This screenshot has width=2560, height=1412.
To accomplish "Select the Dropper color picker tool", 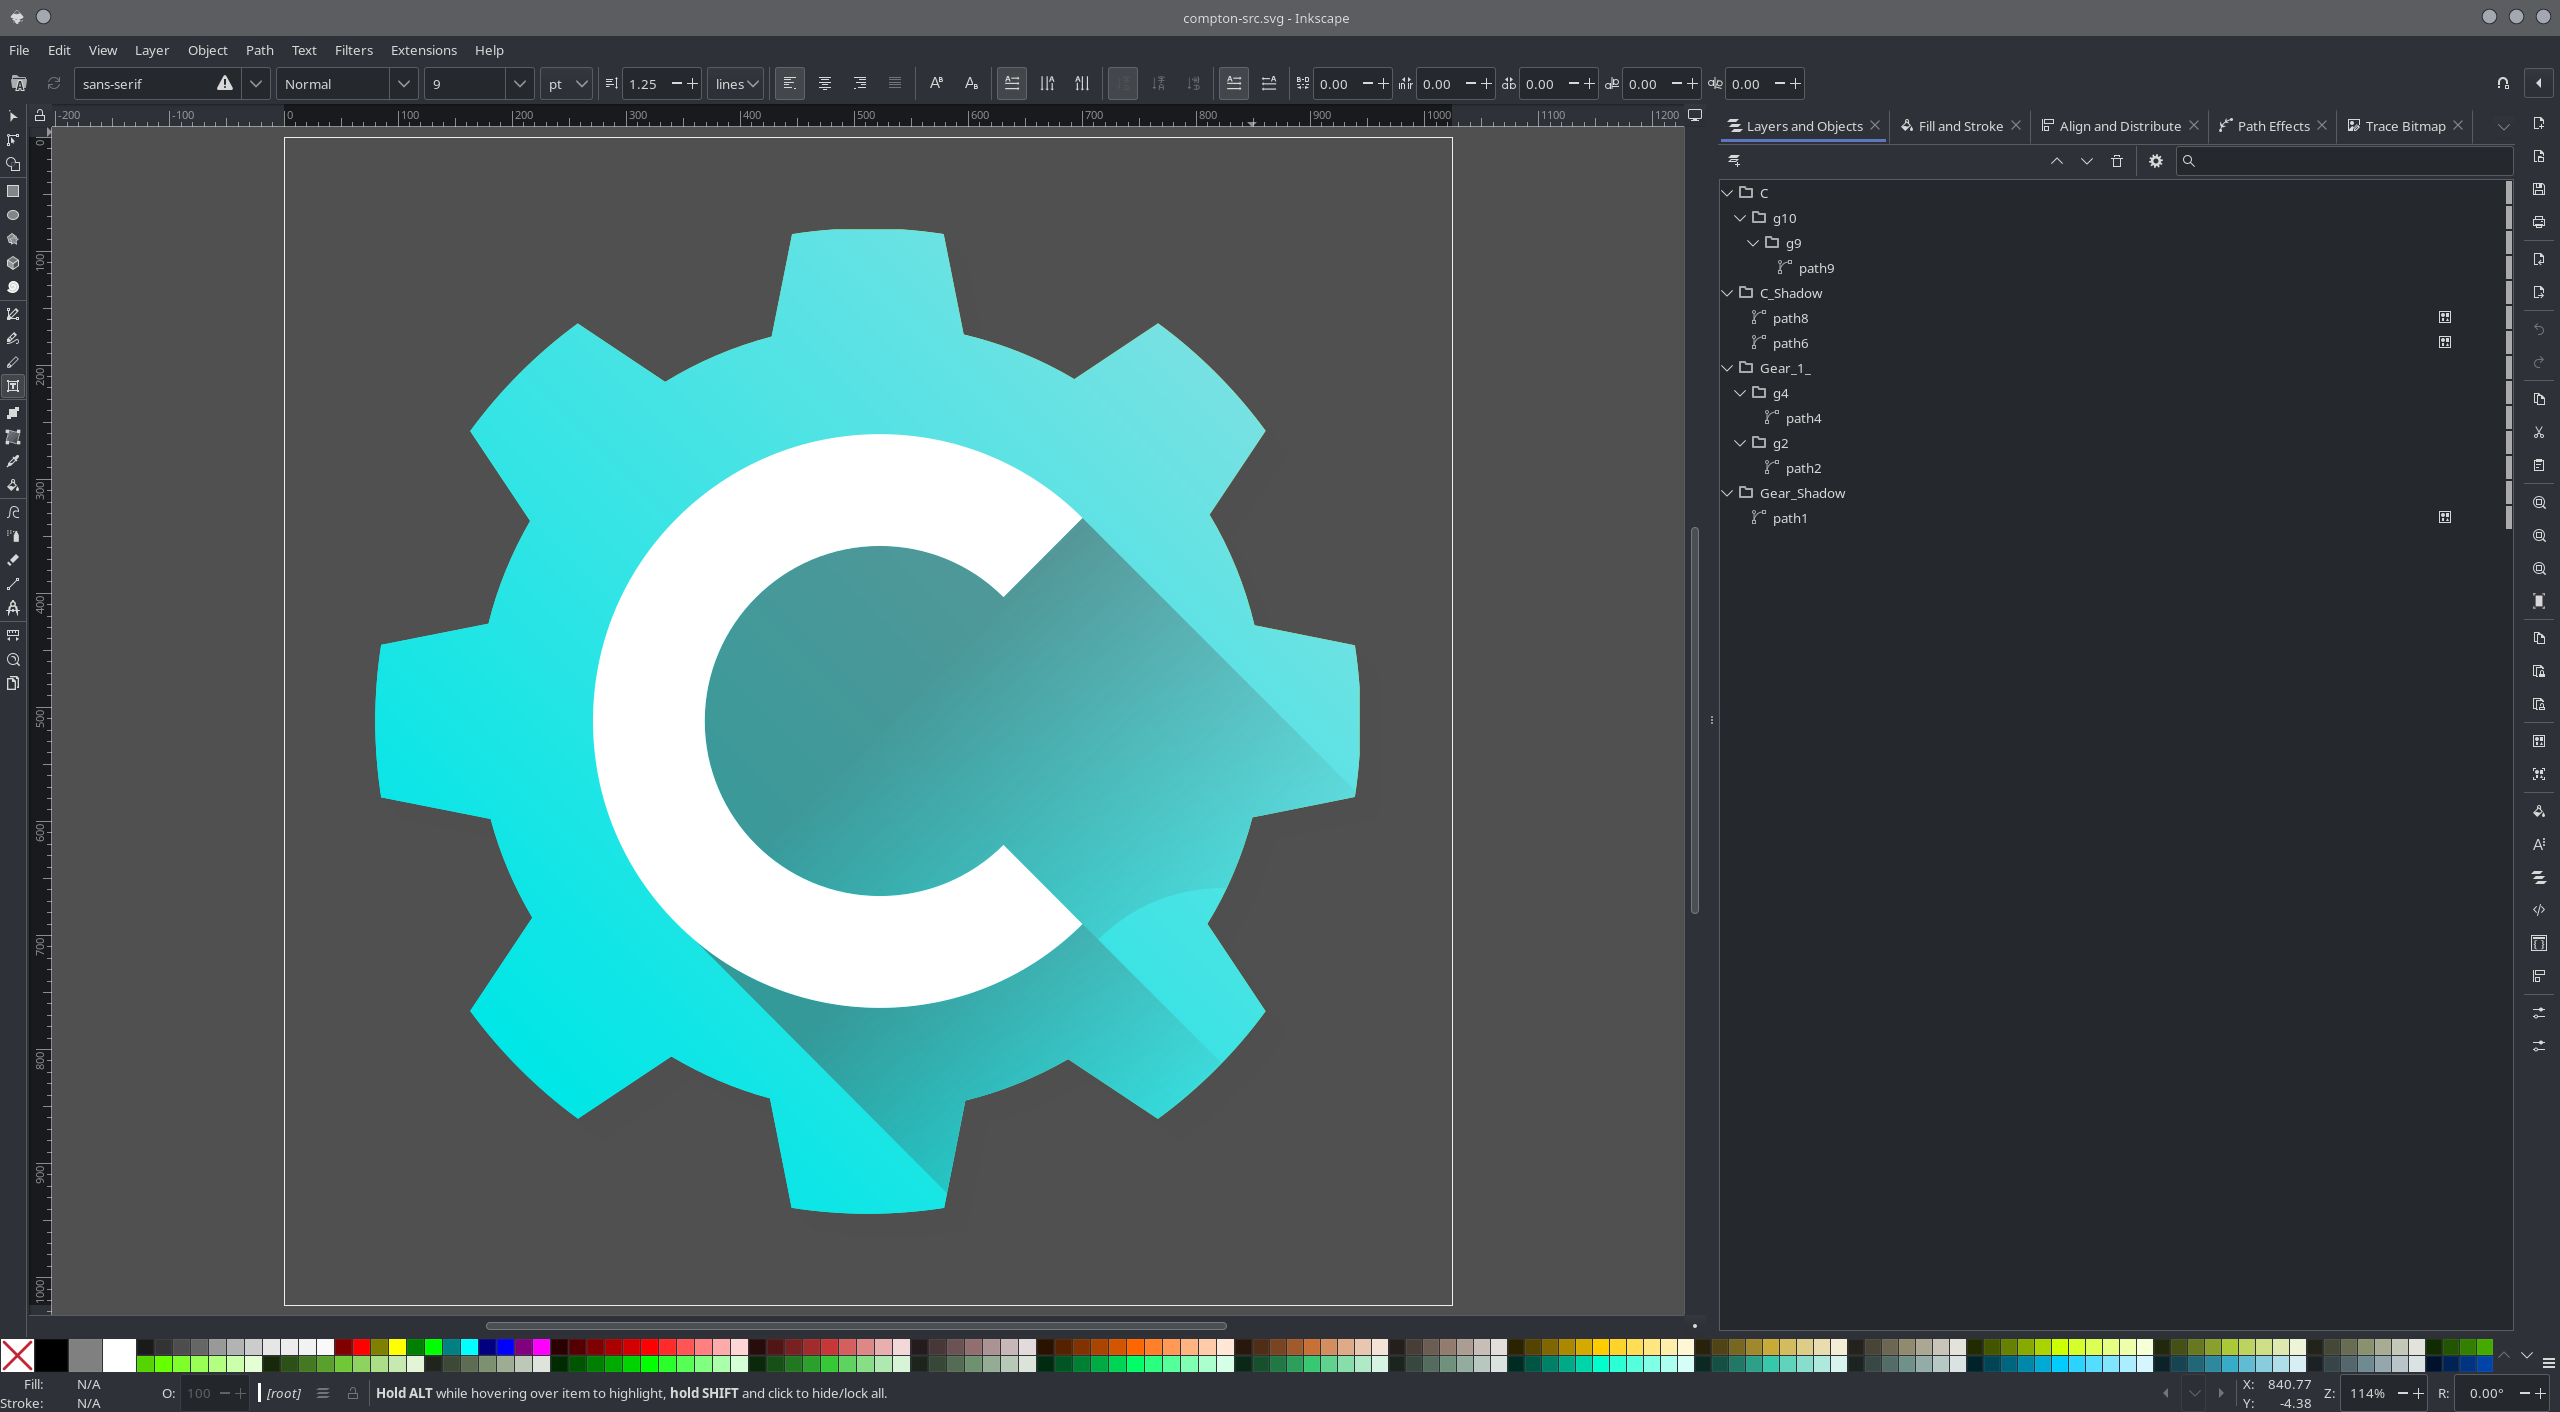I will point(13,461).
